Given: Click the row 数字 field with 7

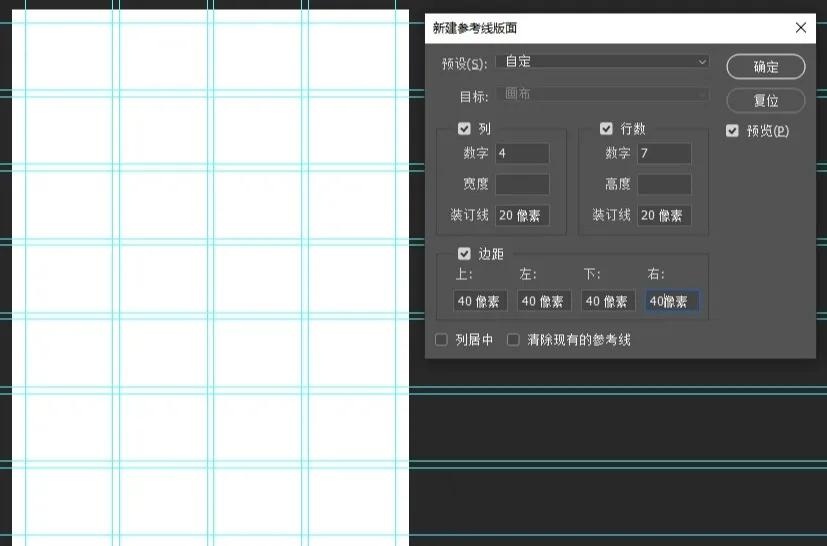Looking at the screenshot, I should (664, 154).
